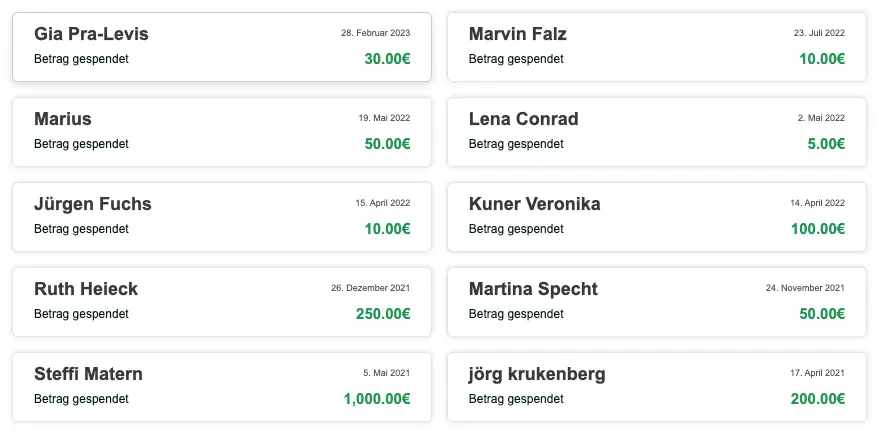Click Ruth Heieck donor name
This screenshot has width=884, height=433.
point(86,289)
